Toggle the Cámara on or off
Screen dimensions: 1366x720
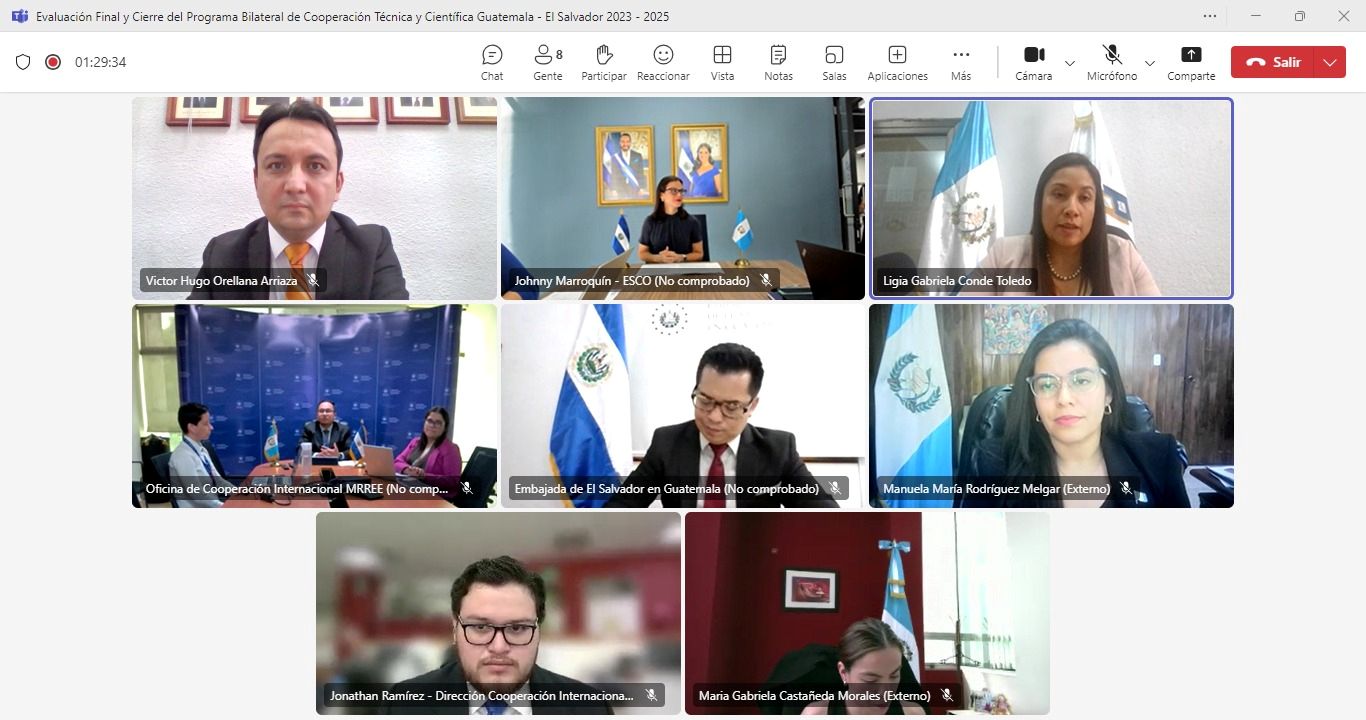pos(1033,62)
